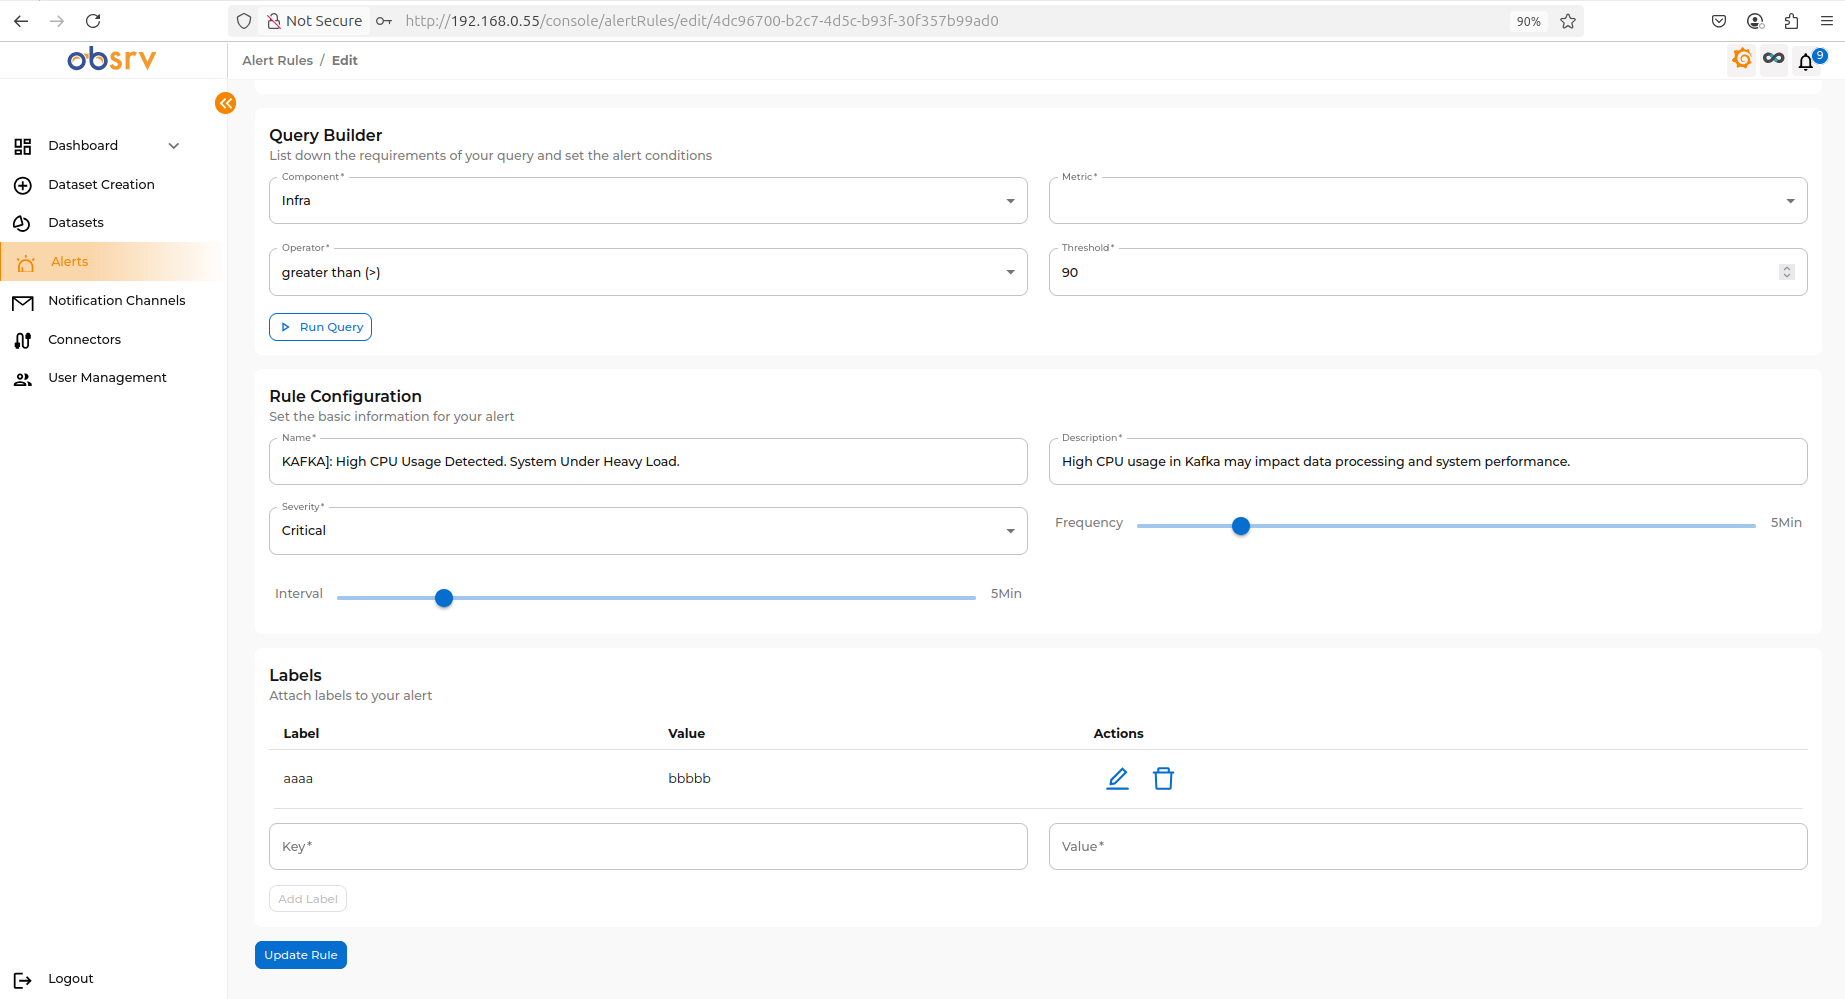Viewport: 1845px width, 999px height.
Task: Follow the Alert Rules breadcrumb link
Action: coord(277,61)
